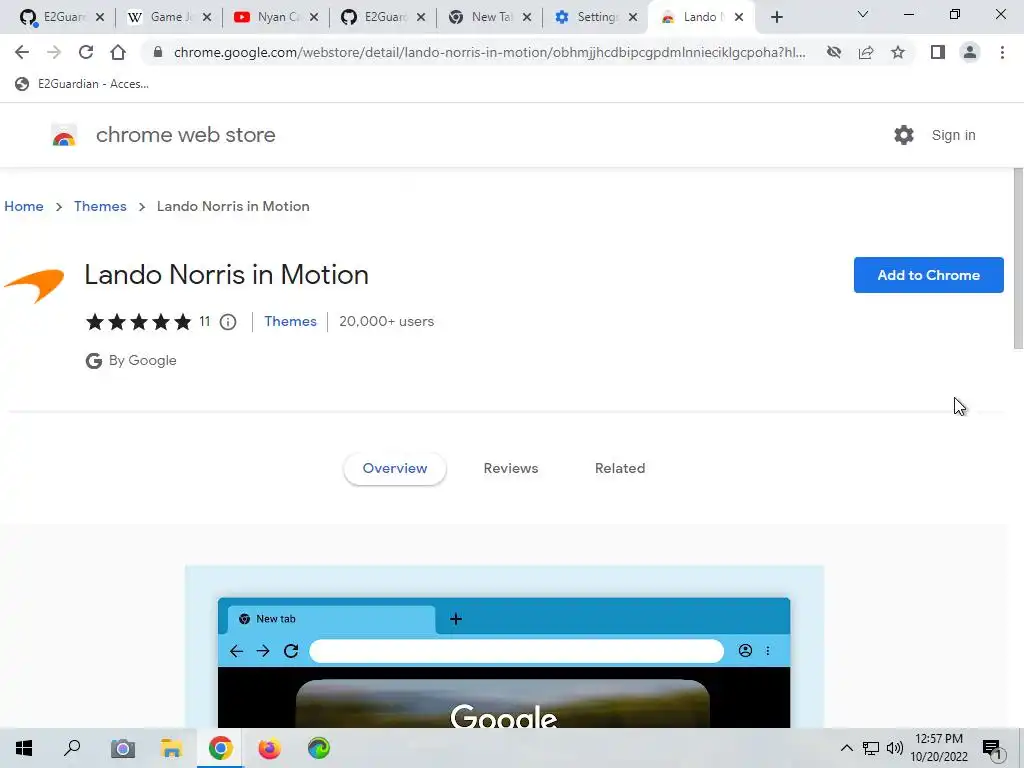Close the Lando web store tab

coord(739,18)
